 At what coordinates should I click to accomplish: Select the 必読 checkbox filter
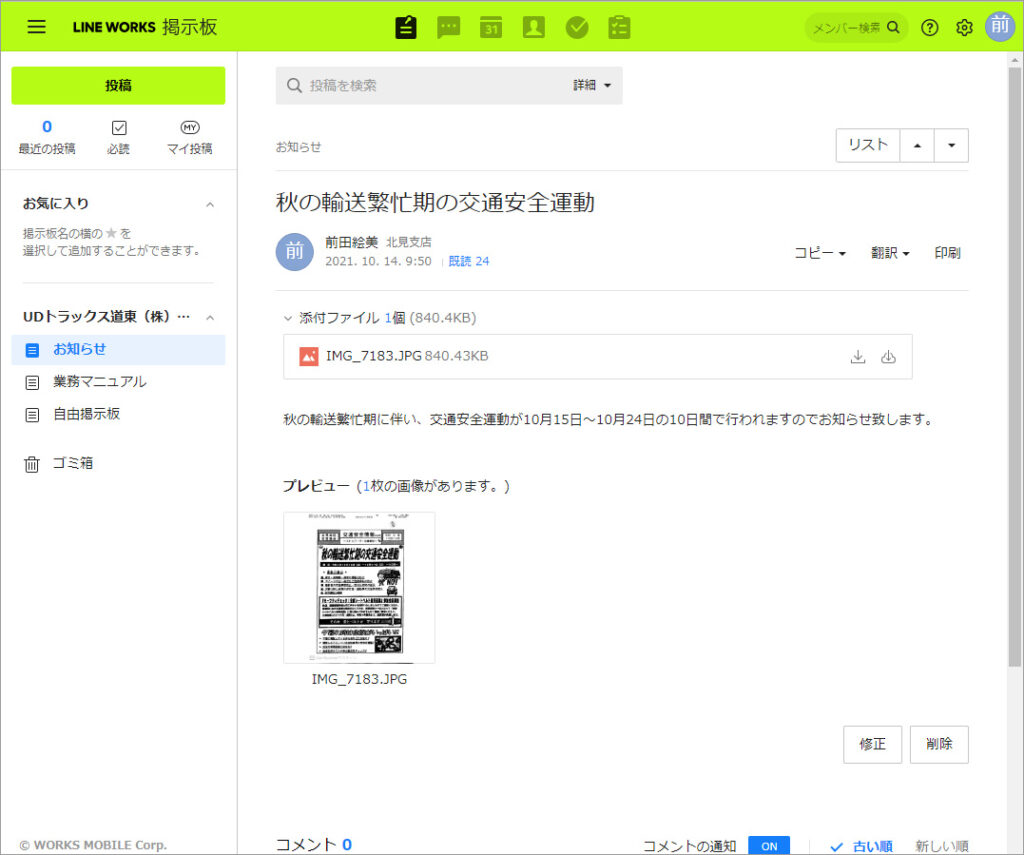(119, 138)
